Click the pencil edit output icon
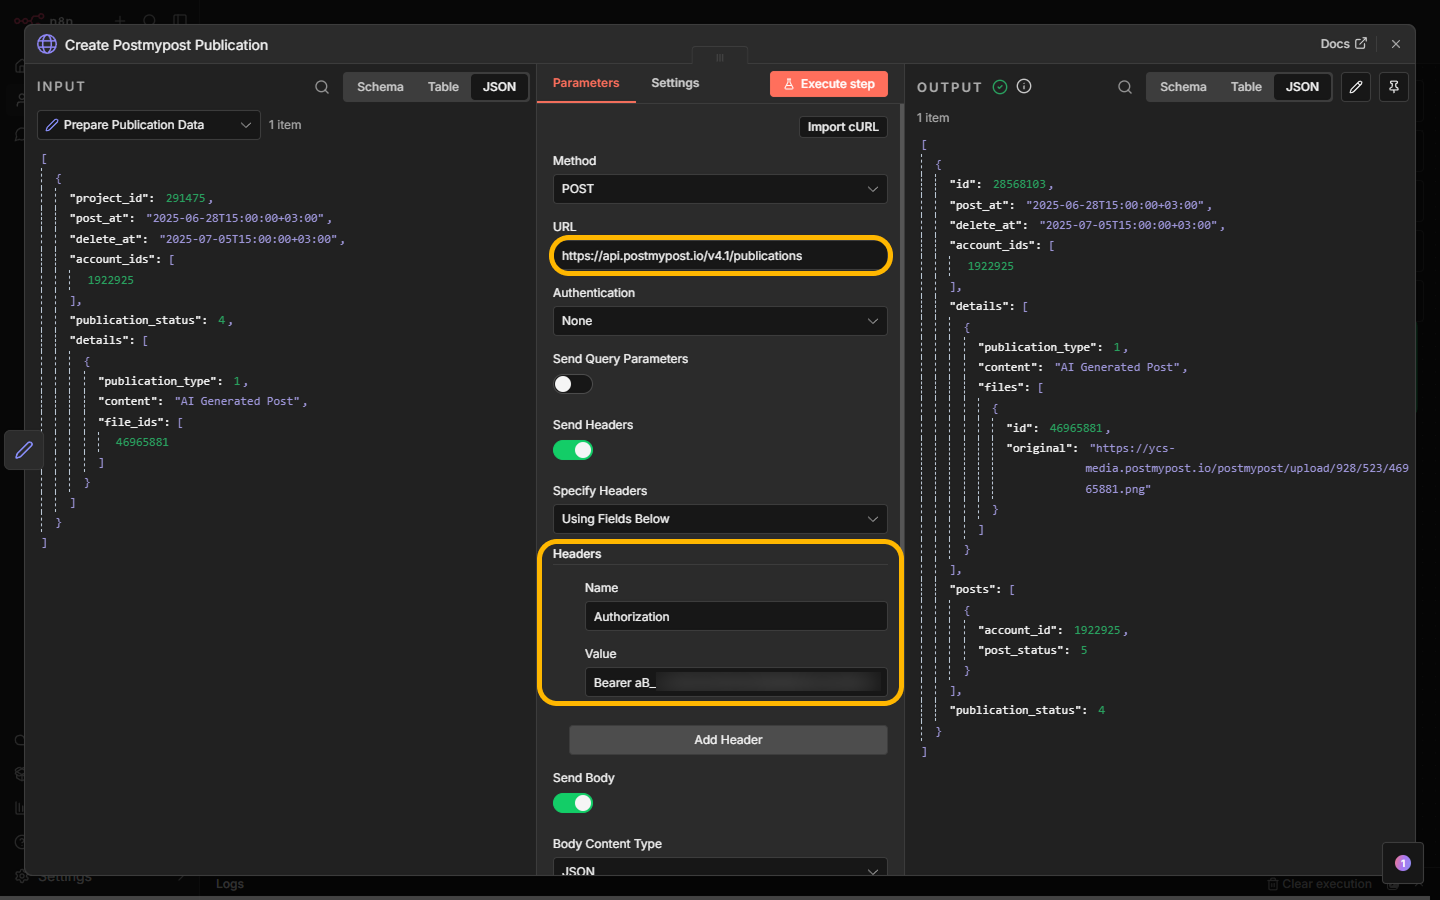Image resolution: width=1440 pixels, height=900 pixels. click(x=1356, y=87)
